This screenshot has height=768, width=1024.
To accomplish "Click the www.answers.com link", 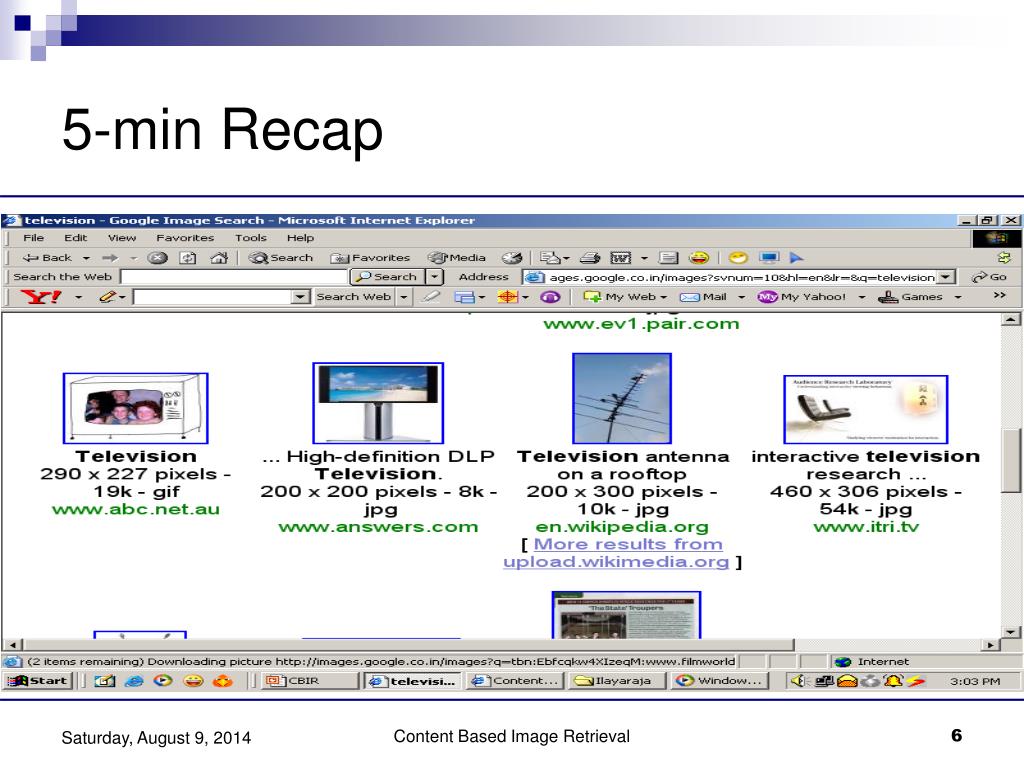I will (x=378, y=527).
